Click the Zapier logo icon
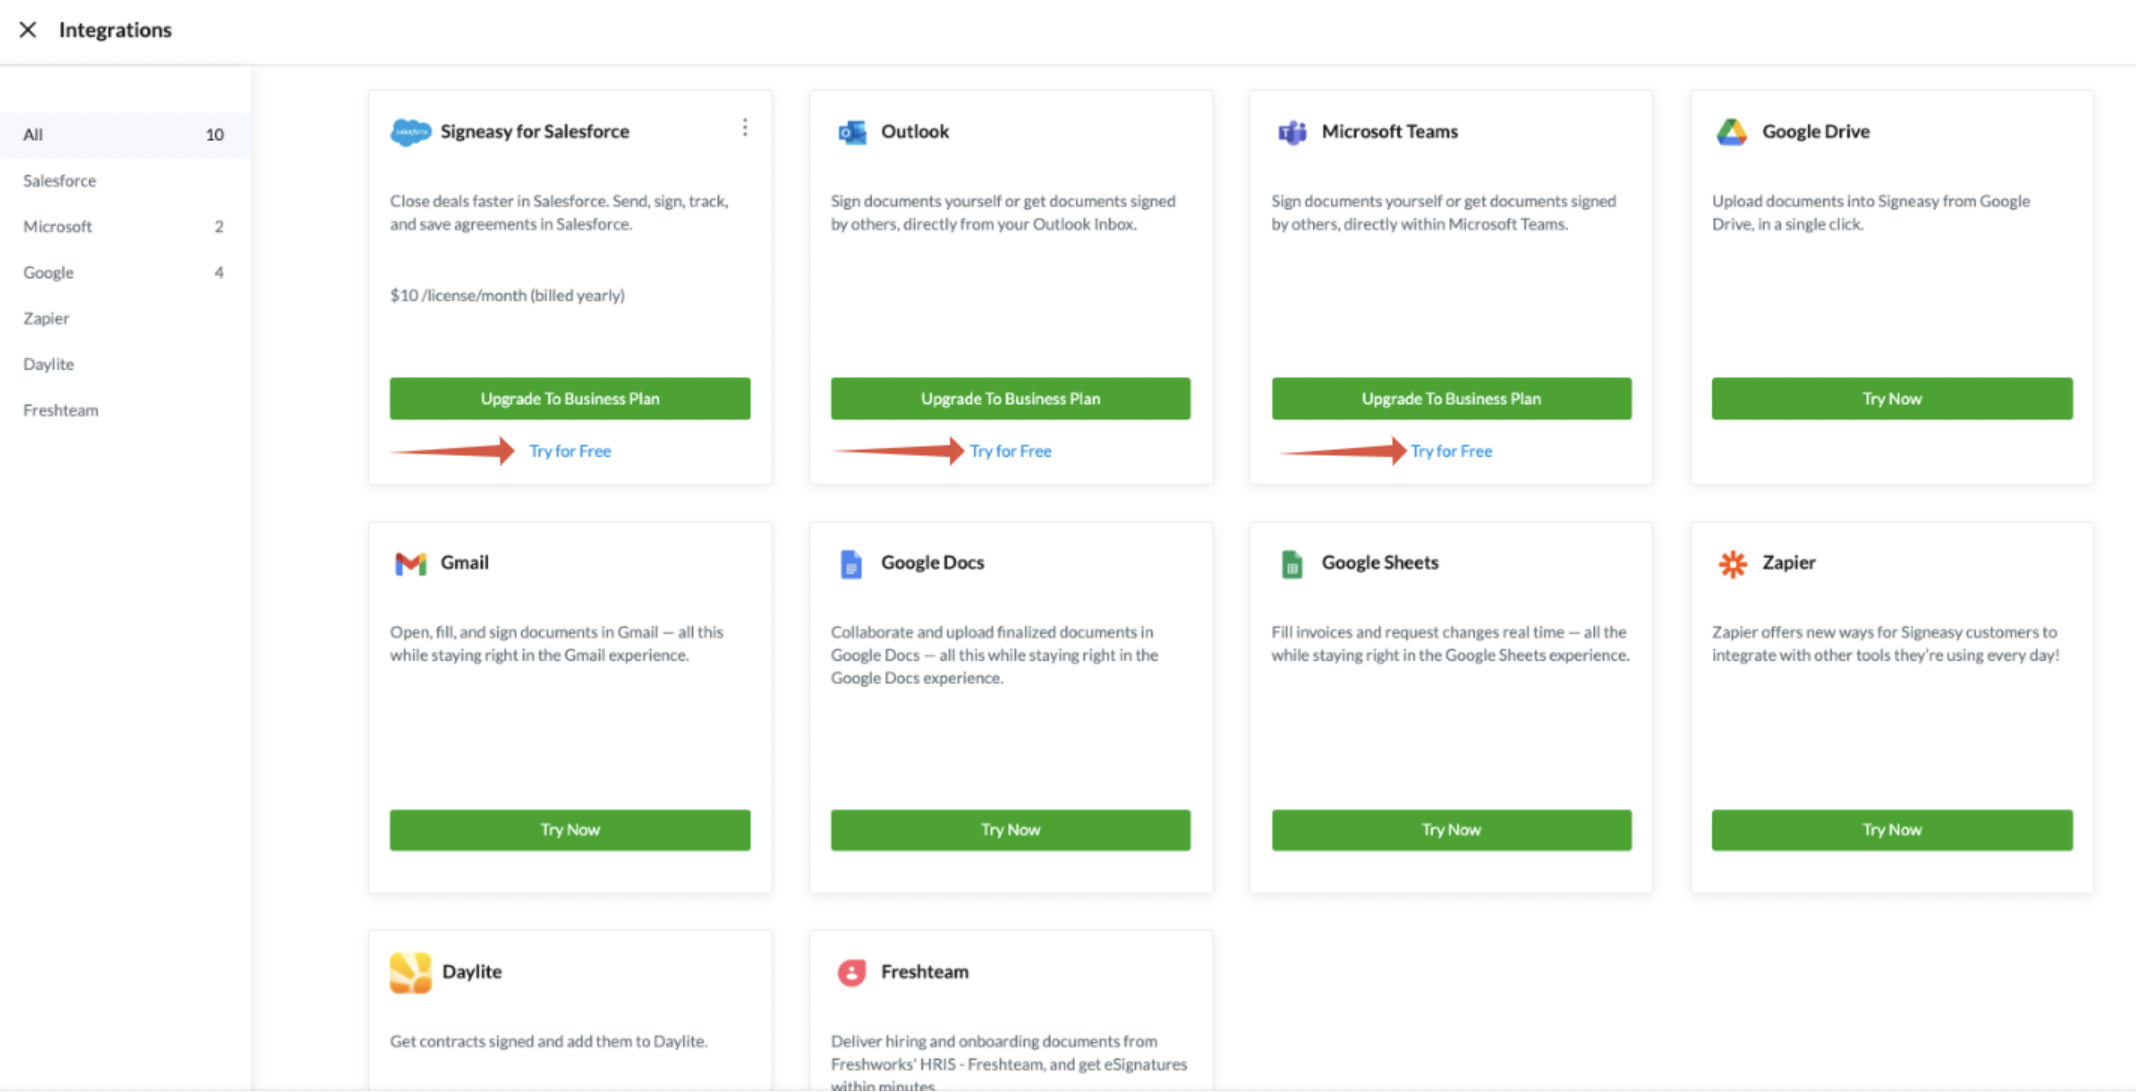The height and width of the screenshot is (1092, 2136). coord(1733,564)
